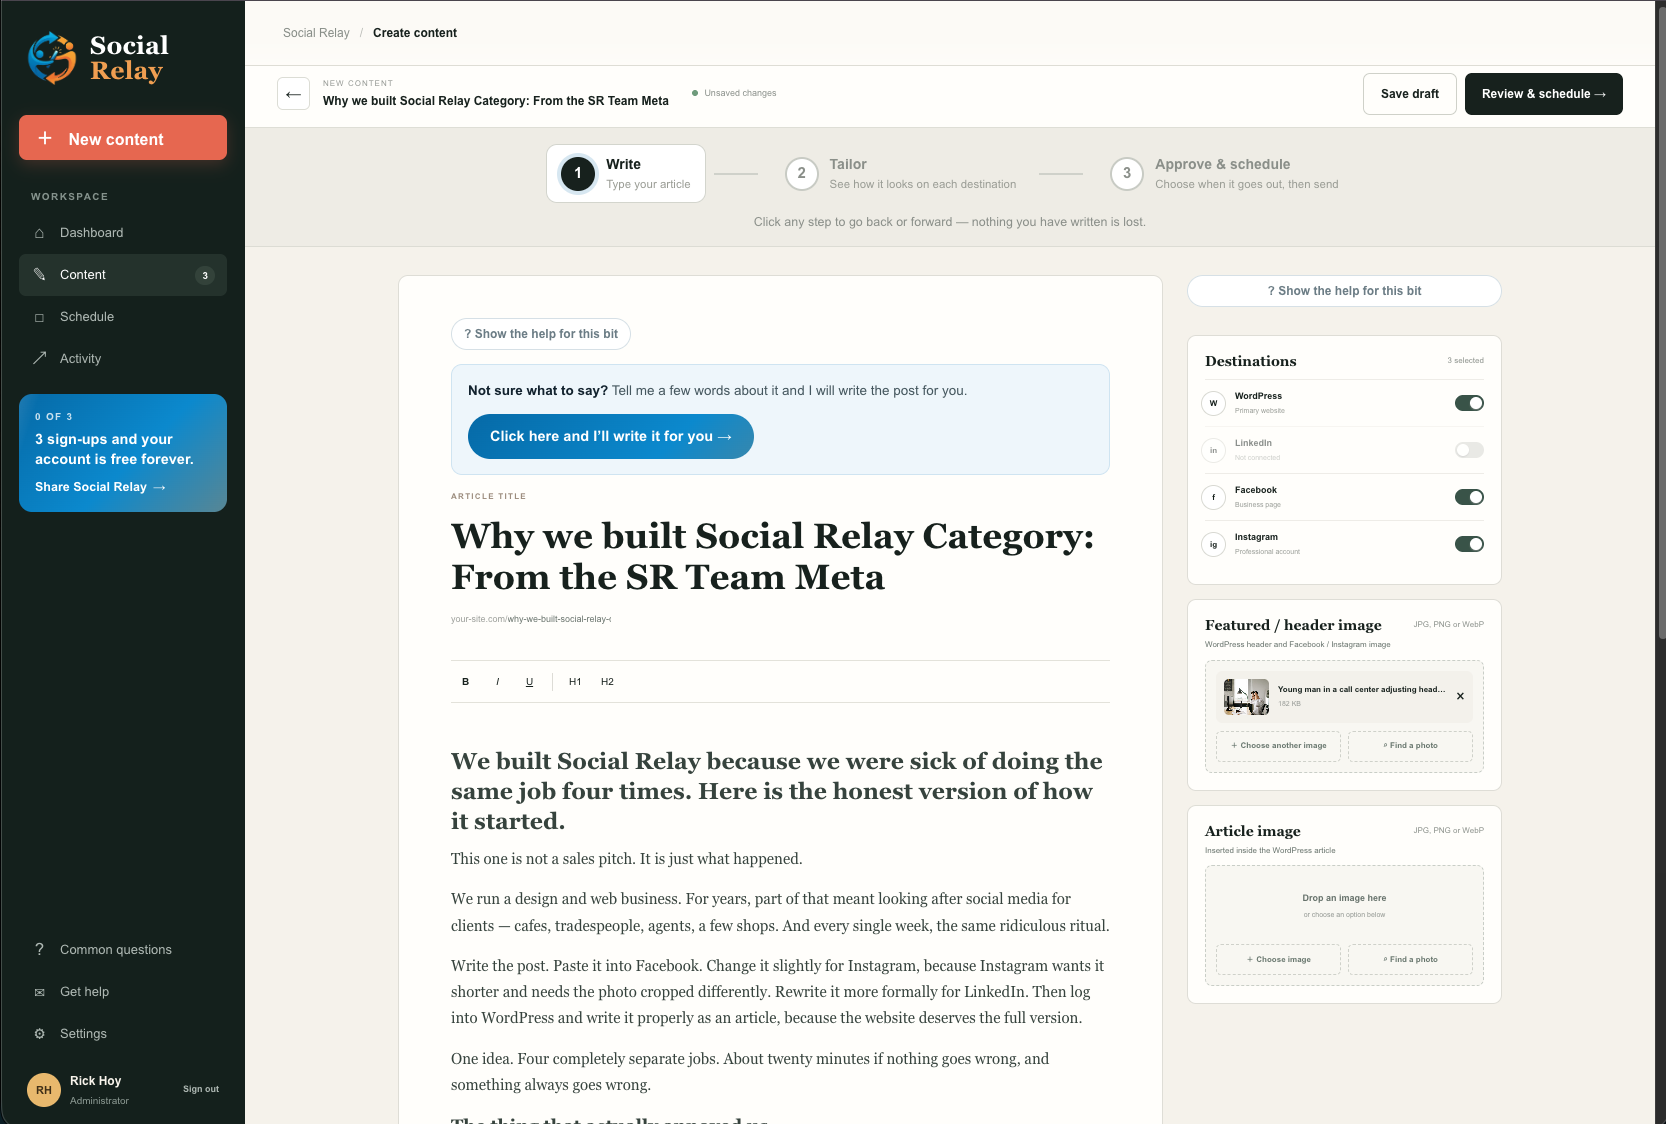Click the RH user avatar

(x=44, y=1090)
